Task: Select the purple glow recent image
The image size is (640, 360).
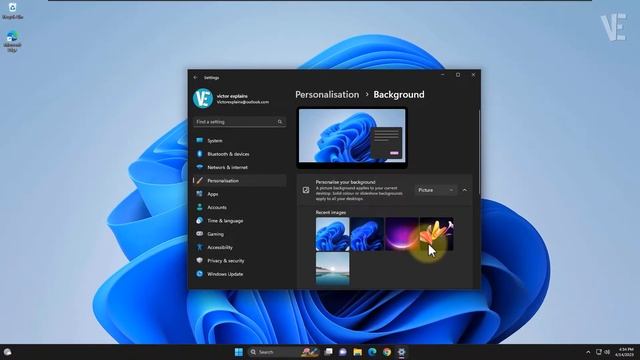Action: 402,234
